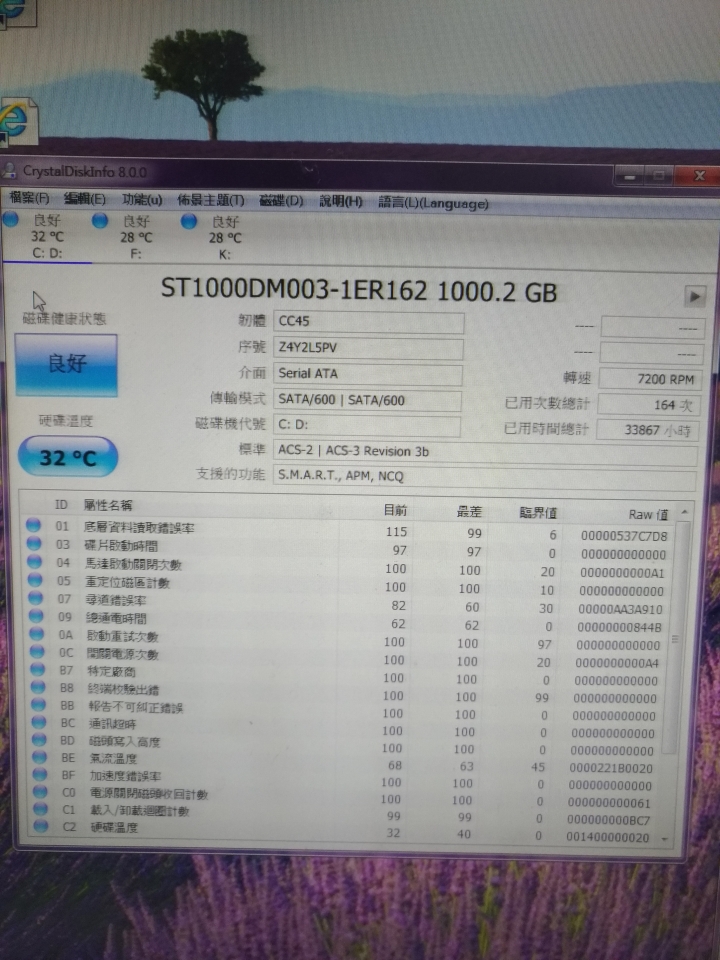Open the 說明(H) menu
Viewport: 720px width, 960px height.
click(341, 201)
